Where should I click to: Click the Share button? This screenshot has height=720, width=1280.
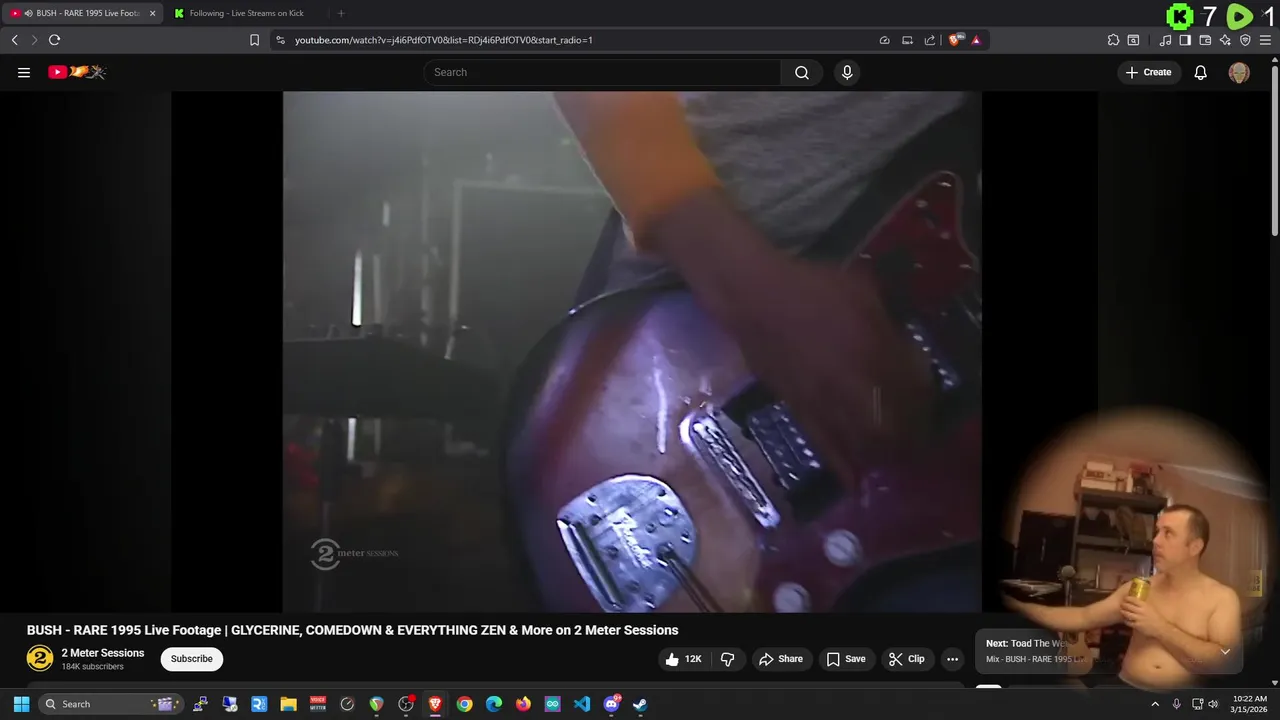[x=780, y=659]
